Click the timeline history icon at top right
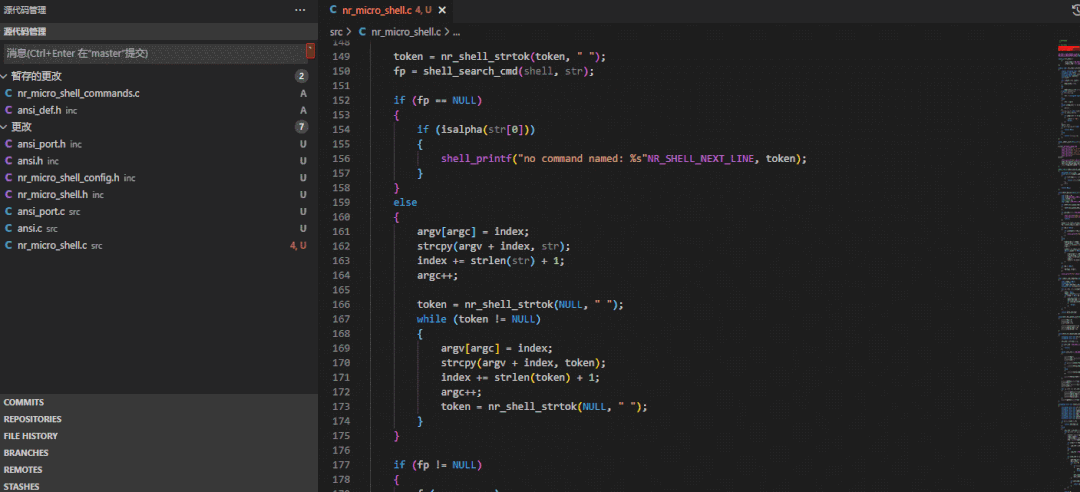This screenshot has width=1080, height=492. pyautogui.click(x=1074, y=10)
